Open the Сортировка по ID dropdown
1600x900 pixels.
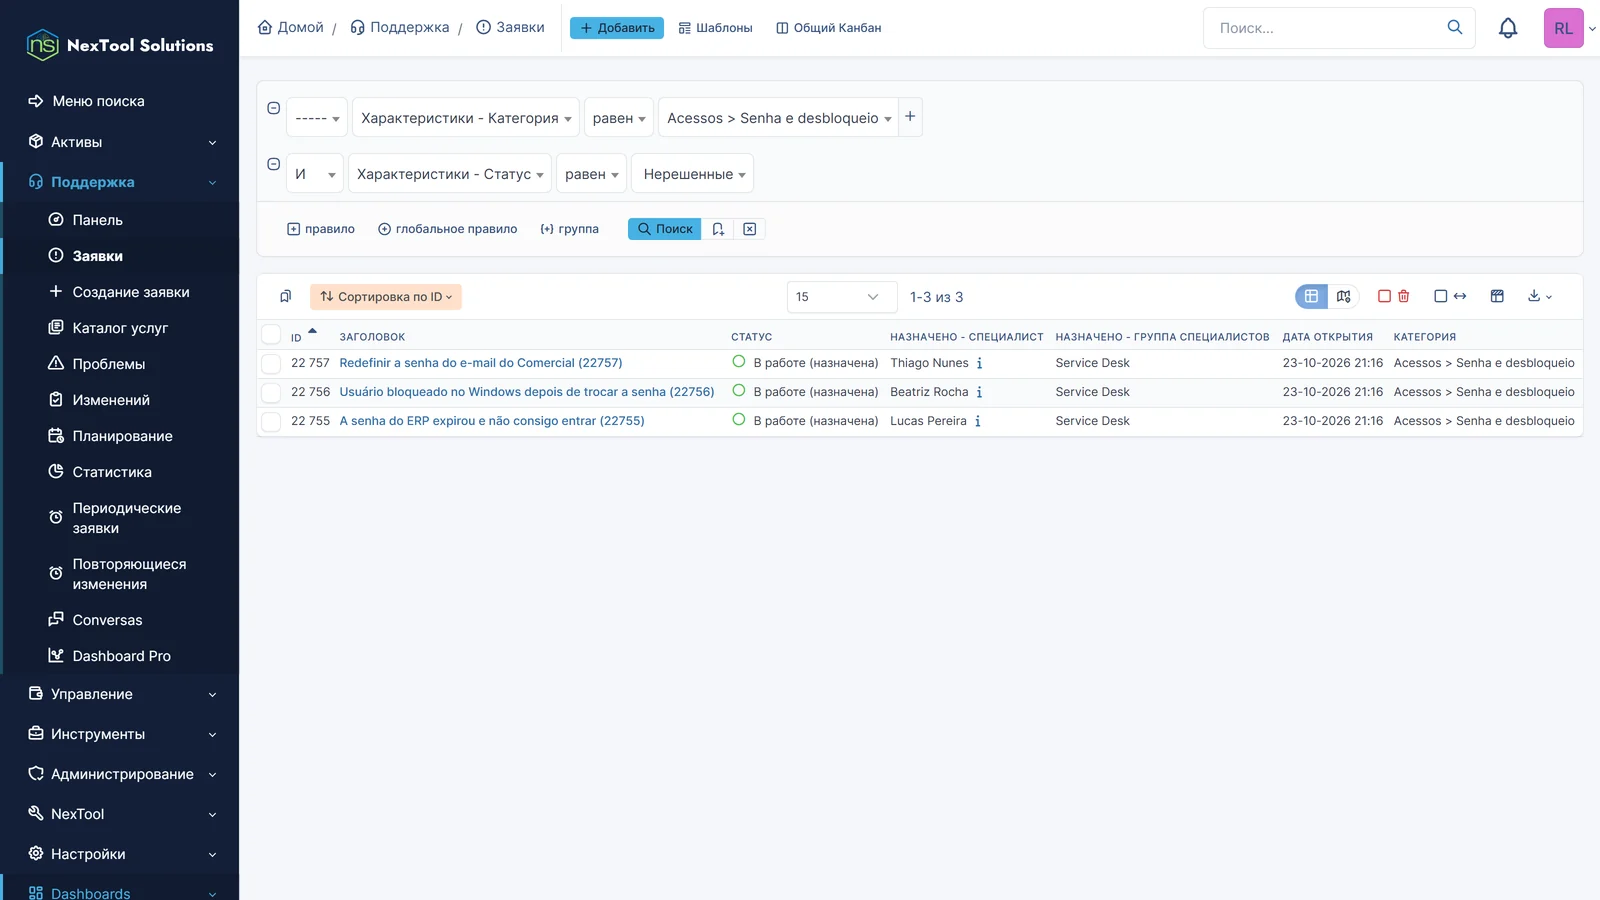click(386, 297)
